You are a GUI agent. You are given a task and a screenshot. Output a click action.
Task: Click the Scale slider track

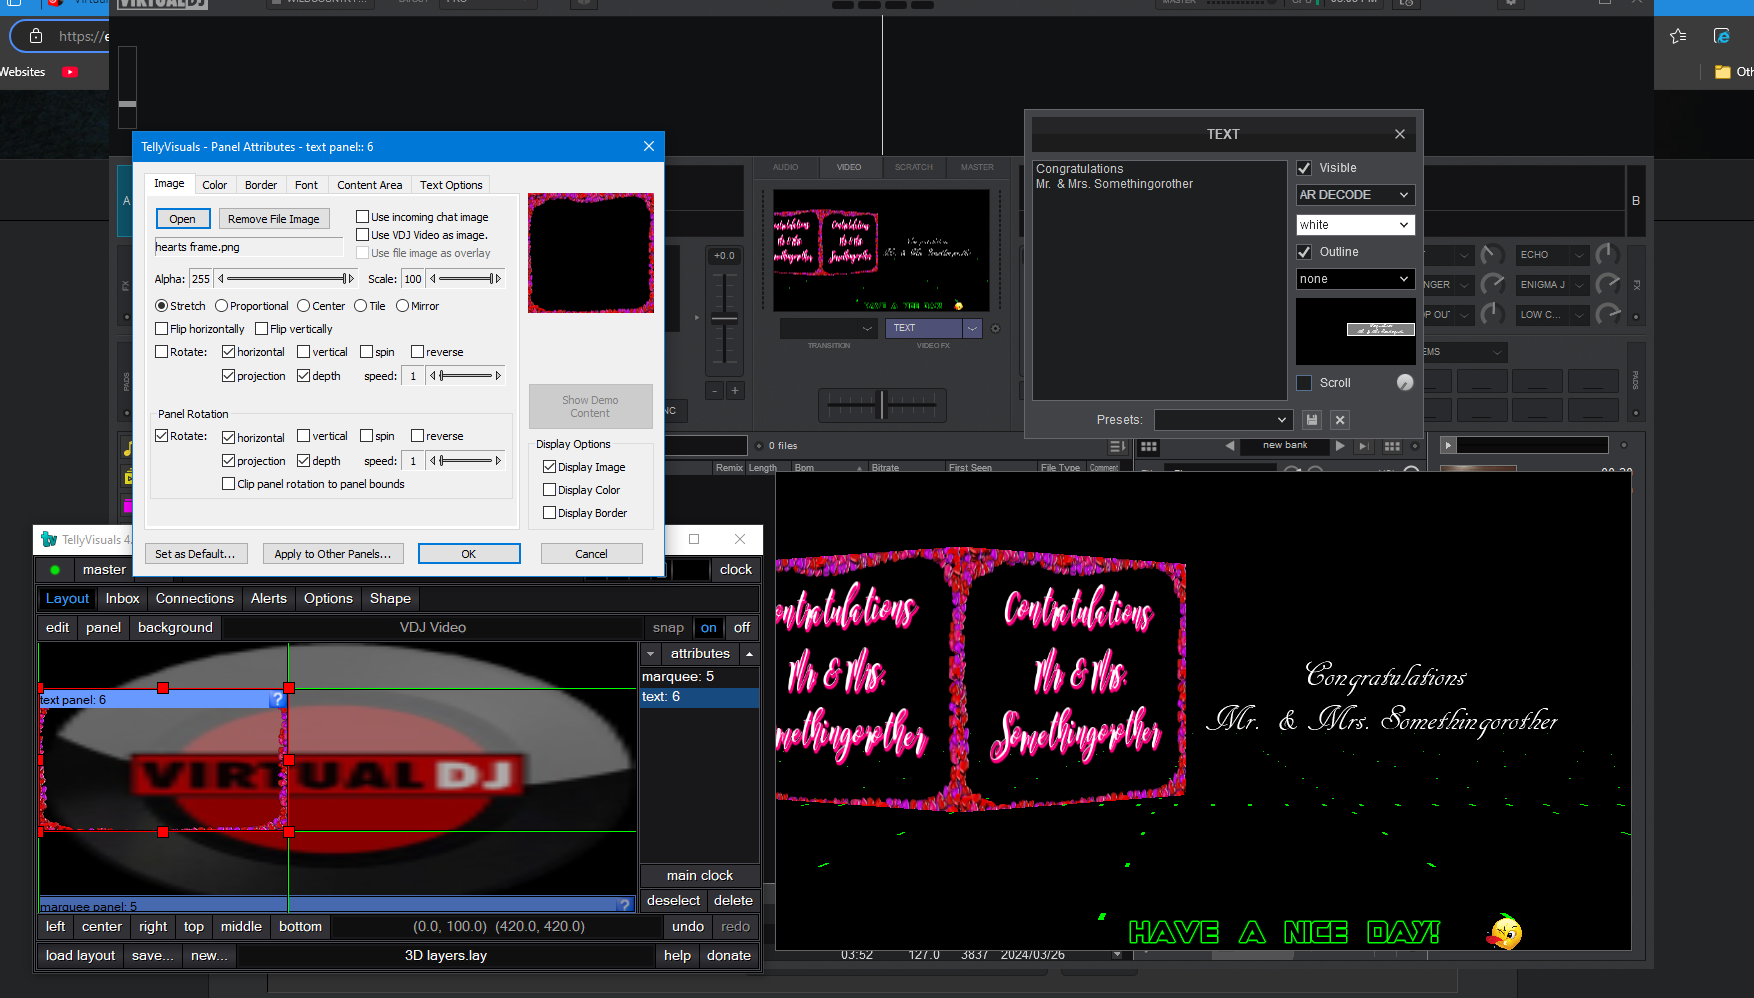click(x=464, y=279)
